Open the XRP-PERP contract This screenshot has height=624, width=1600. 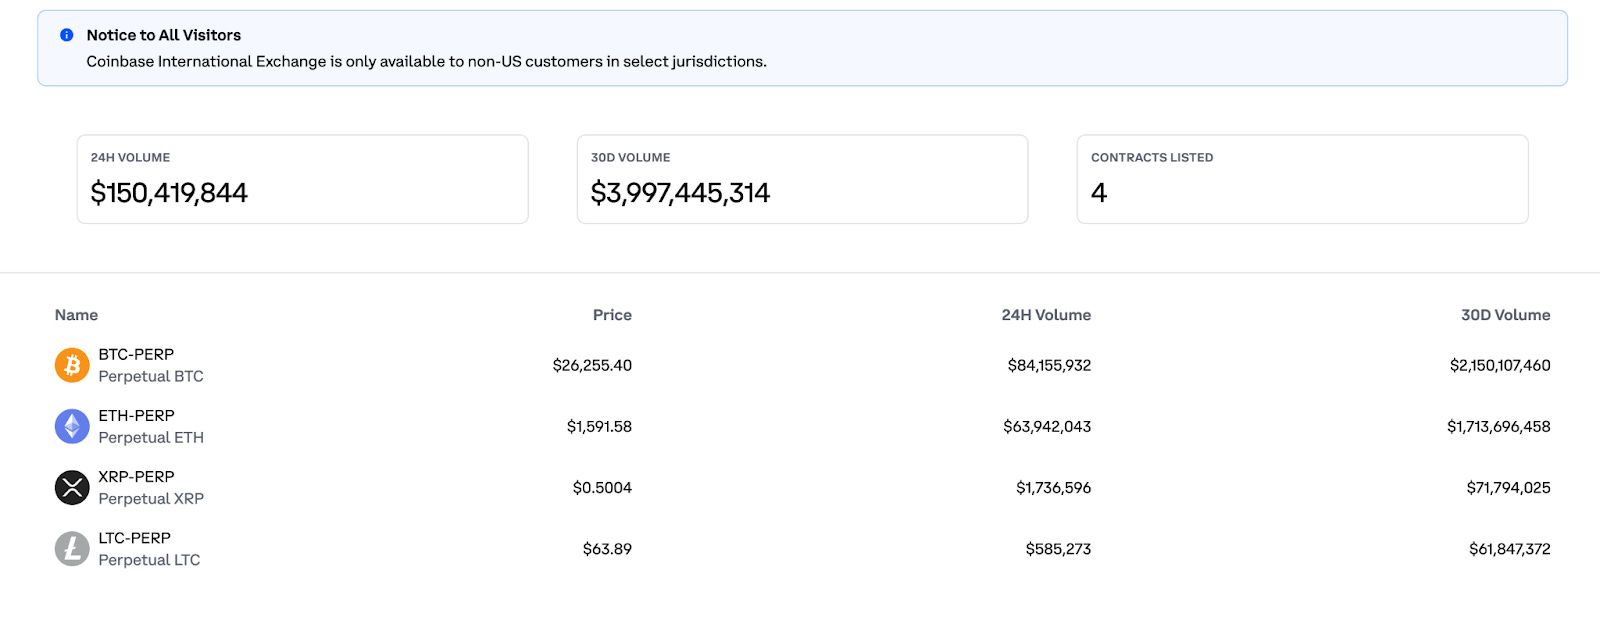coord(136,476)
